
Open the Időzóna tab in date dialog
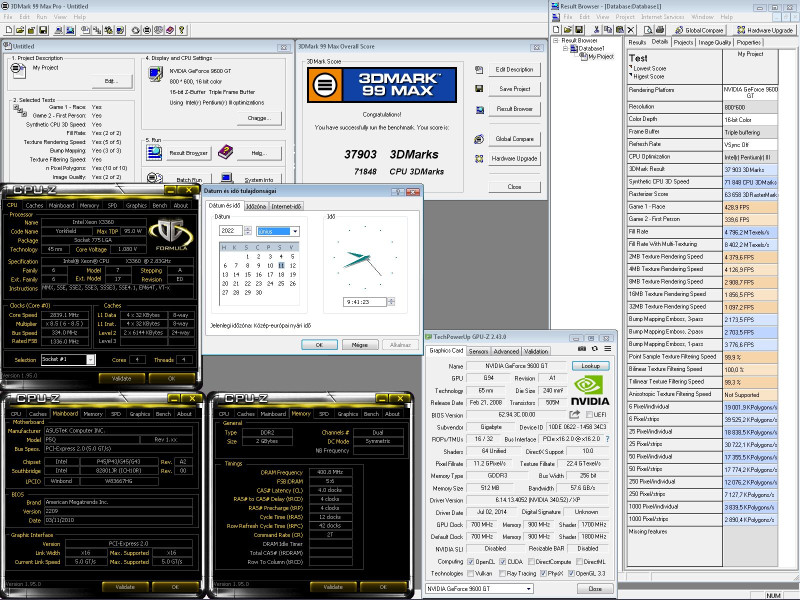click(x=256, y=207)
